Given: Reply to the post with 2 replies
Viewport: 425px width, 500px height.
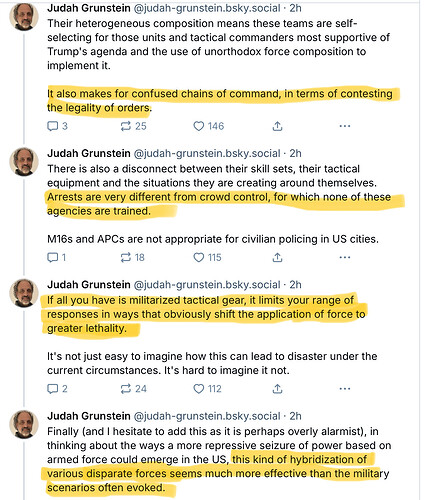Looking at the screenshot, I should pos(58,389).
